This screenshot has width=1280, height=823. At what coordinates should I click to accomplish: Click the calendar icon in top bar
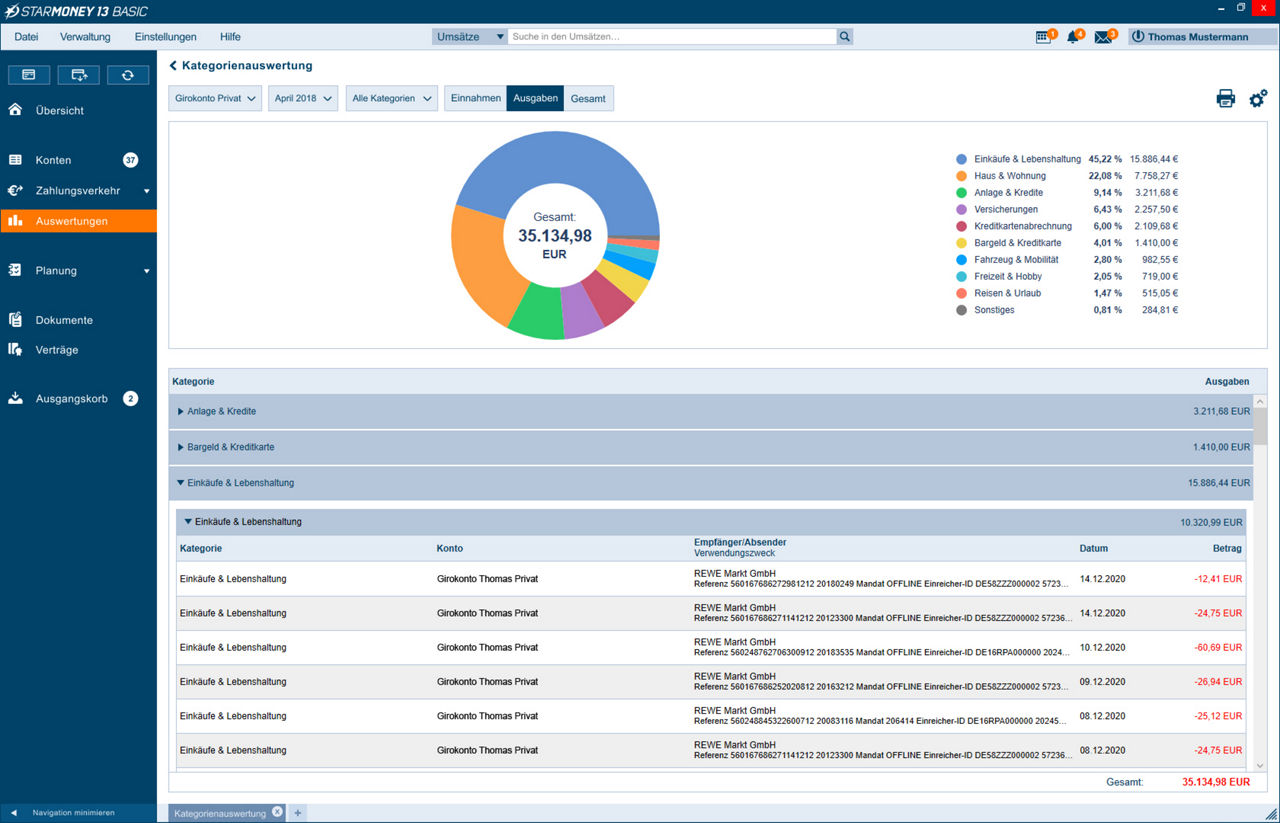click(x=1044, y=37)
